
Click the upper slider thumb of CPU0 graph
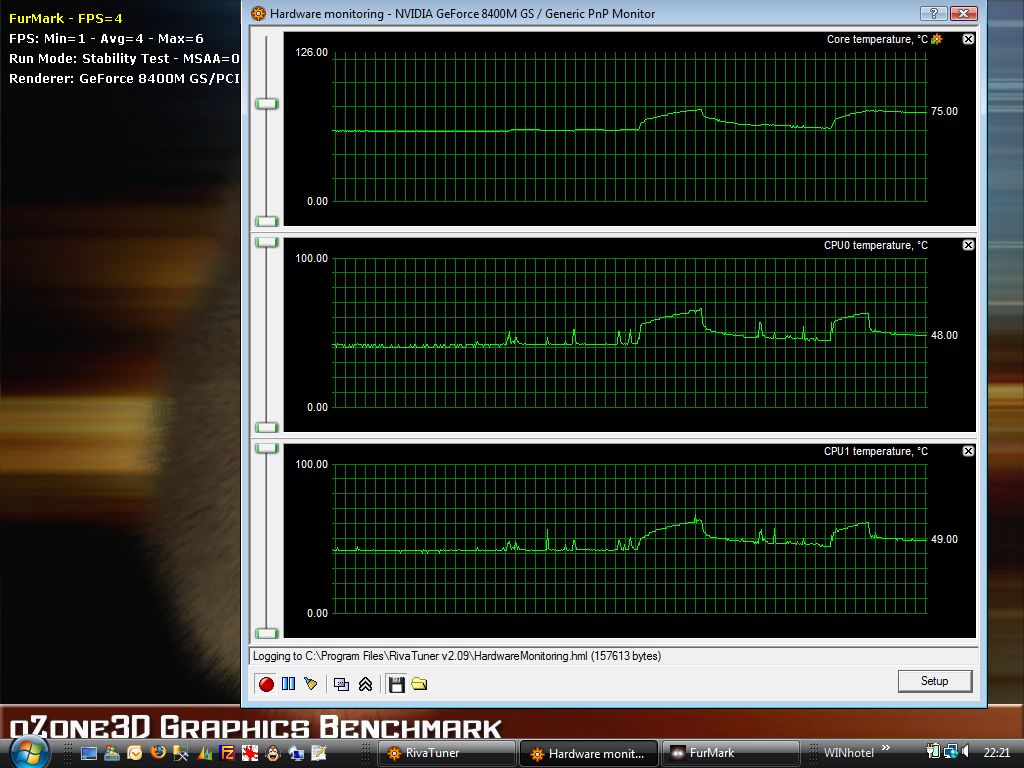(x=266, y=242)
